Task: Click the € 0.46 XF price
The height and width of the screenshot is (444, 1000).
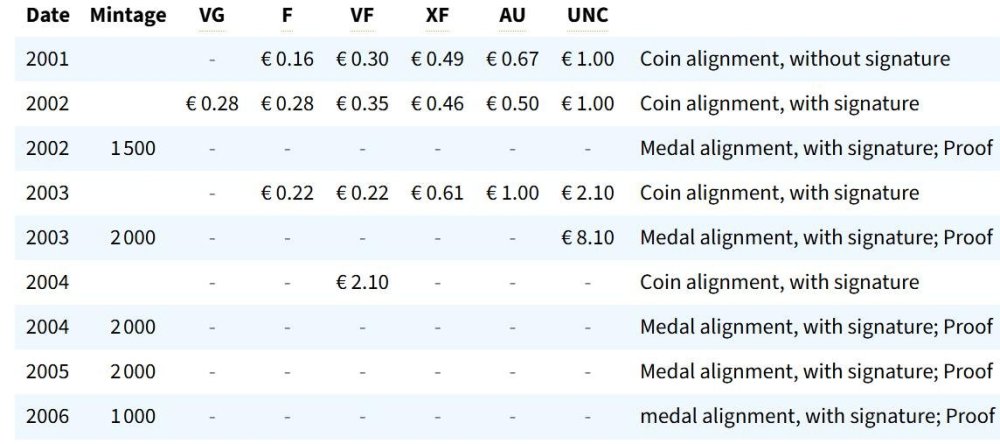Action: pos(437,104)
